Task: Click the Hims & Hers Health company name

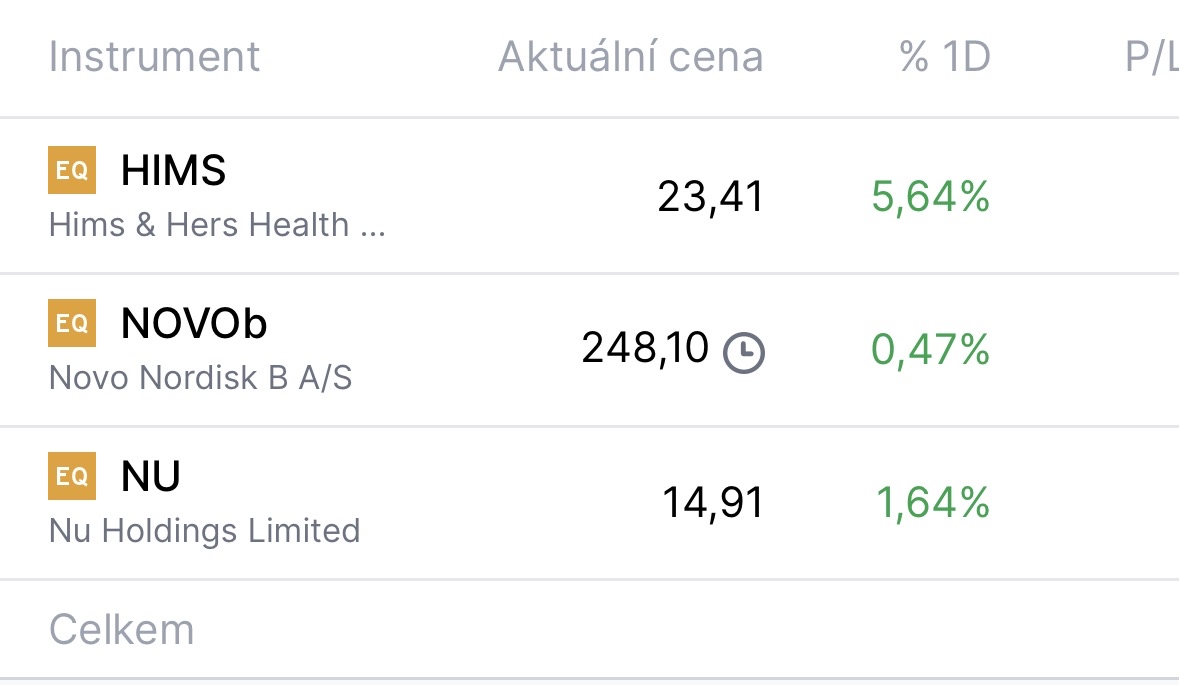Action: point(216,225)
